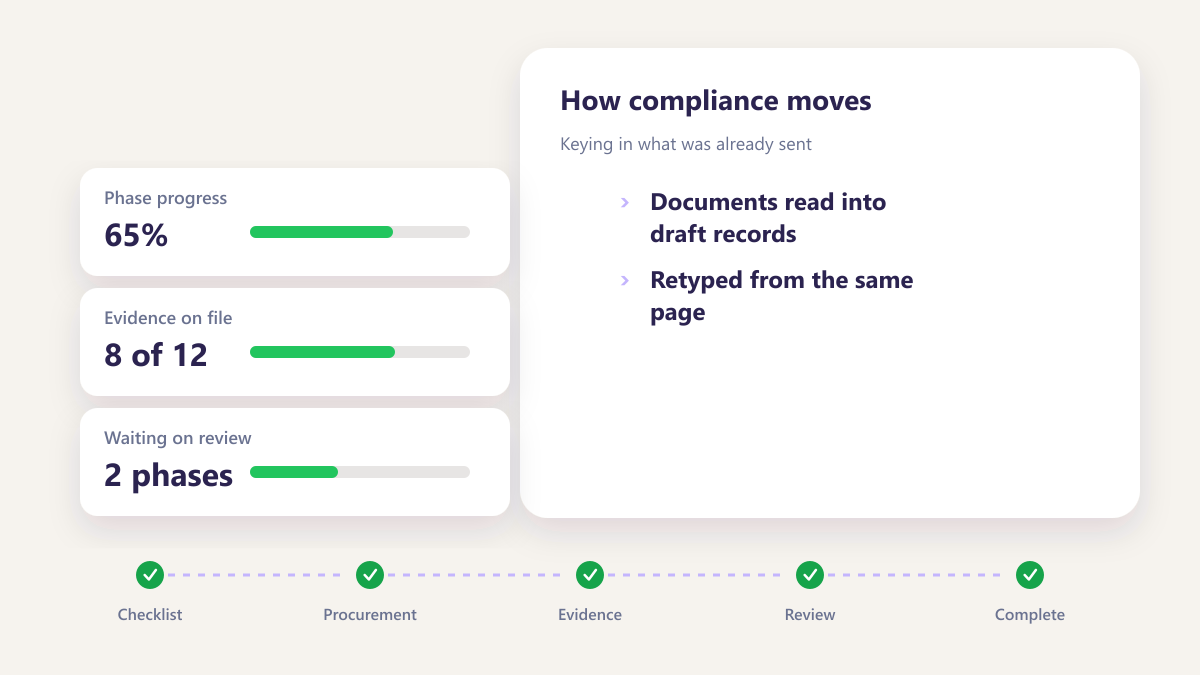Click the Waiting on review label
The image size is (1200, 675).
click(x=178, y=438)
